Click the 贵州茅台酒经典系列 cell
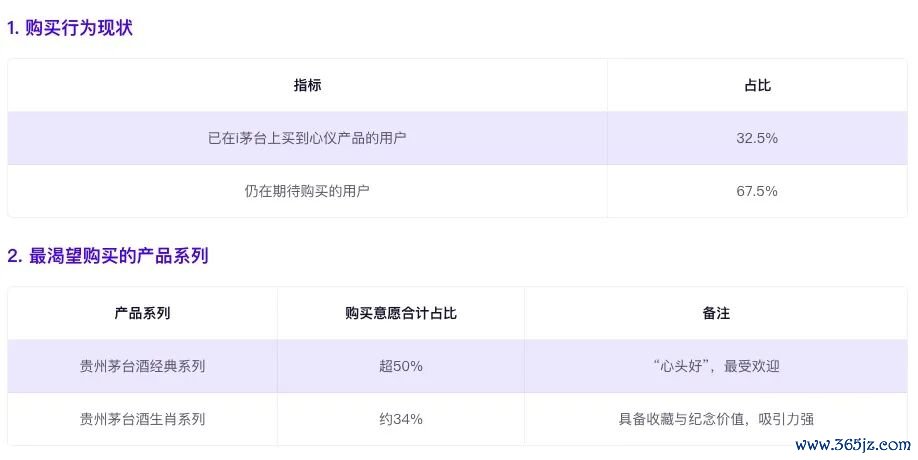Viewport: 918px width, 460px height. 142,366
